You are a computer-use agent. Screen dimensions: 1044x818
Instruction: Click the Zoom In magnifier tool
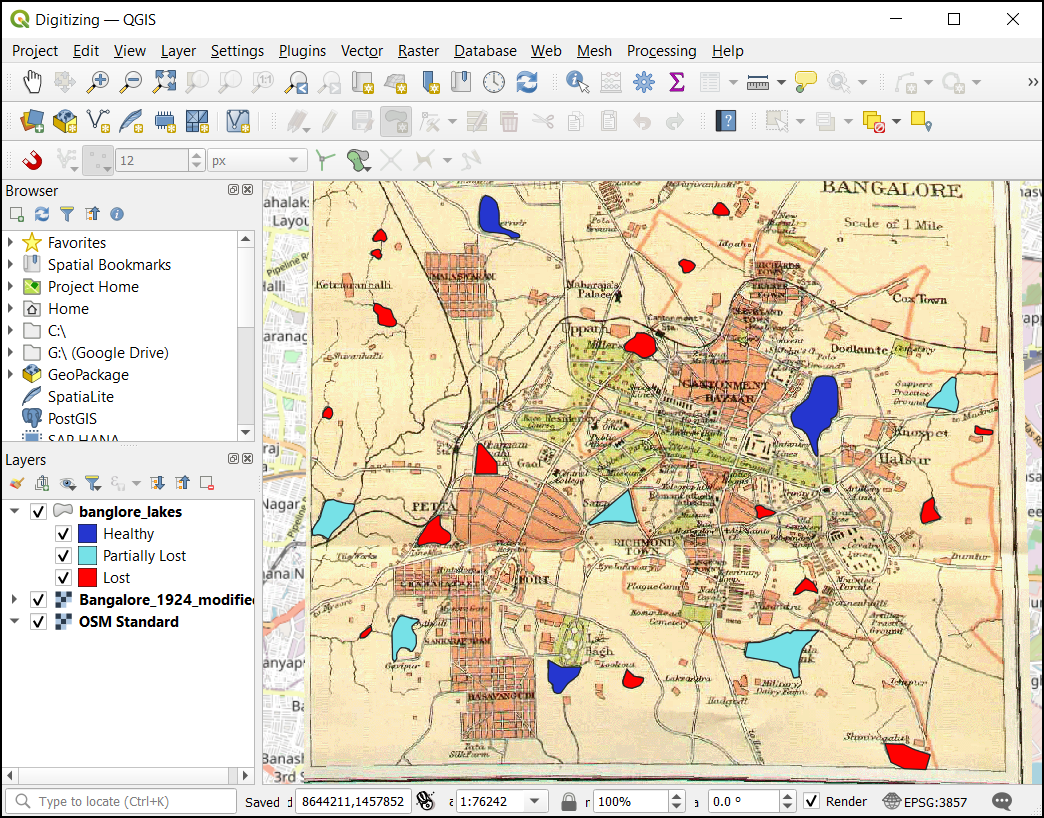(98, 83)
